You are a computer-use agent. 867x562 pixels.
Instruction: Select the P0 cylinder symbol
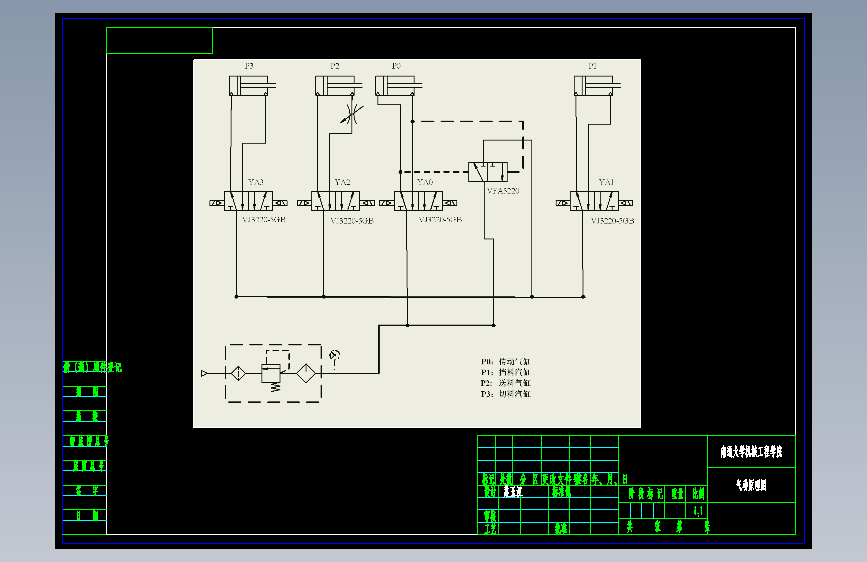pos(398,86)
